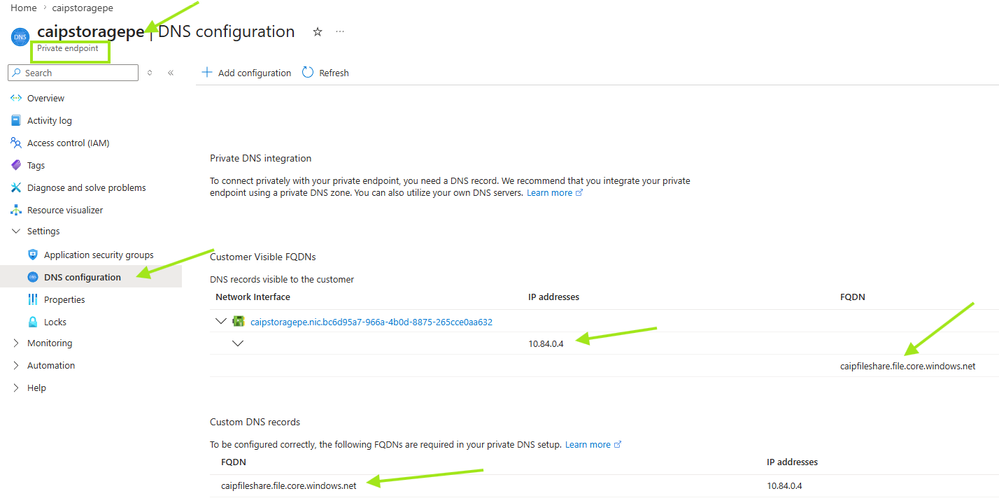The width and height of the screenshot is (999, 498).
Task: Open Overview page
Action: pyautogui.click(x=46, y=98)
